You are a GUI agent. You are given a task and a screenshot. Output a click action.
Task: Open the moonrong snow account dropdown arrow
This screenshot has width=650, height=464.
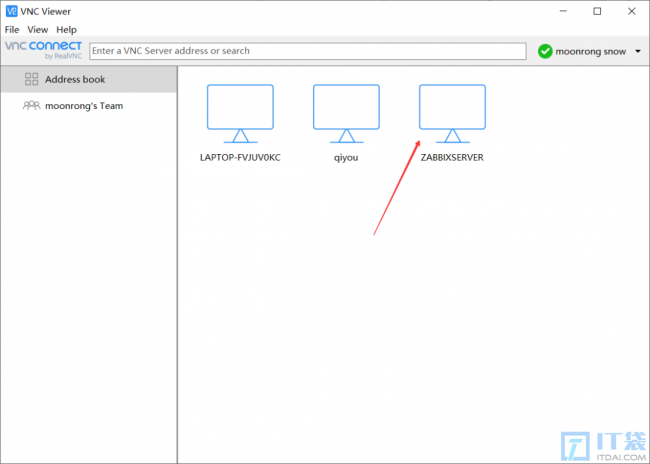click(x=638, y=51)
